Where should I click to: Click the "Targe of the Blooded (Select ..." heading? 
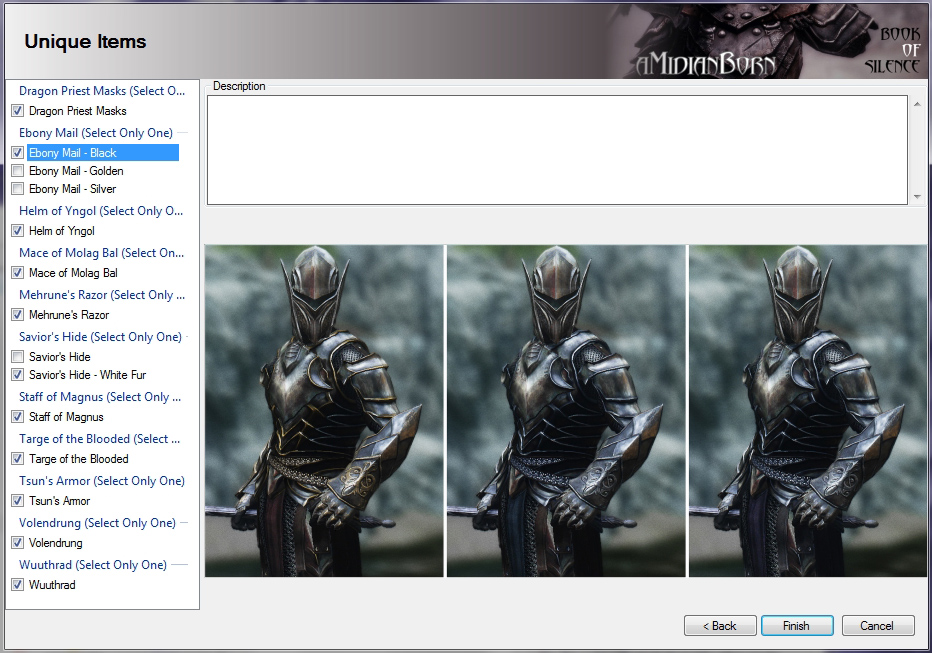(99, 439)
